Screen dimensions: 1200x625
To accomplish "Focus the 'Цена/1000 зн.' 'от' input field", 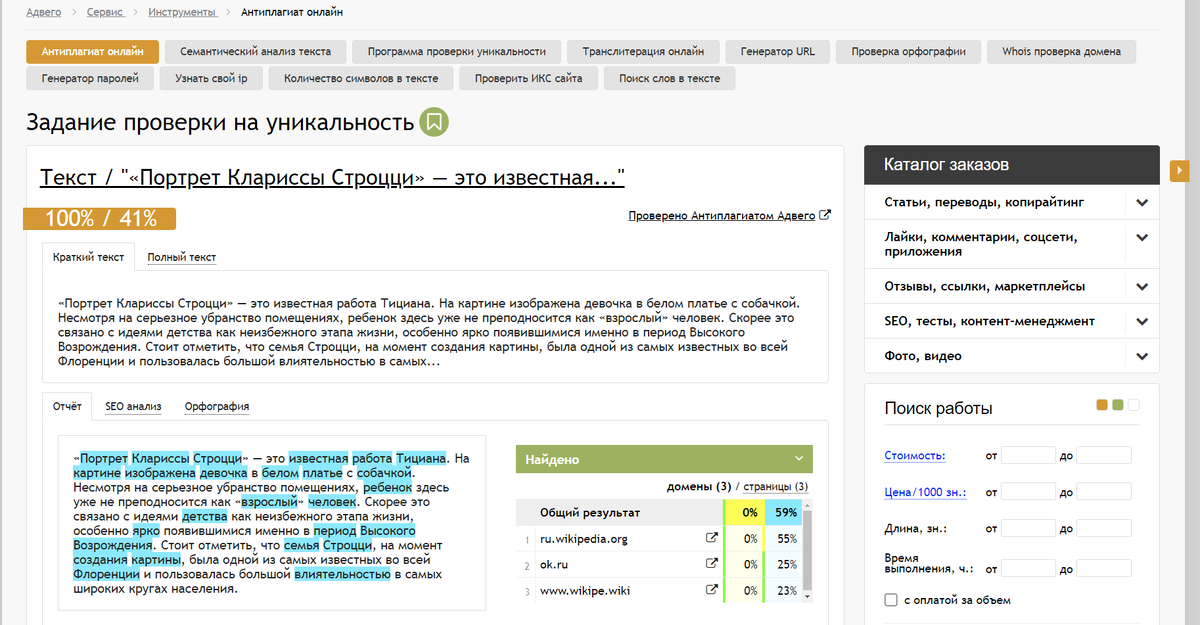I will pyautogui.click(x=1028, y=492).
